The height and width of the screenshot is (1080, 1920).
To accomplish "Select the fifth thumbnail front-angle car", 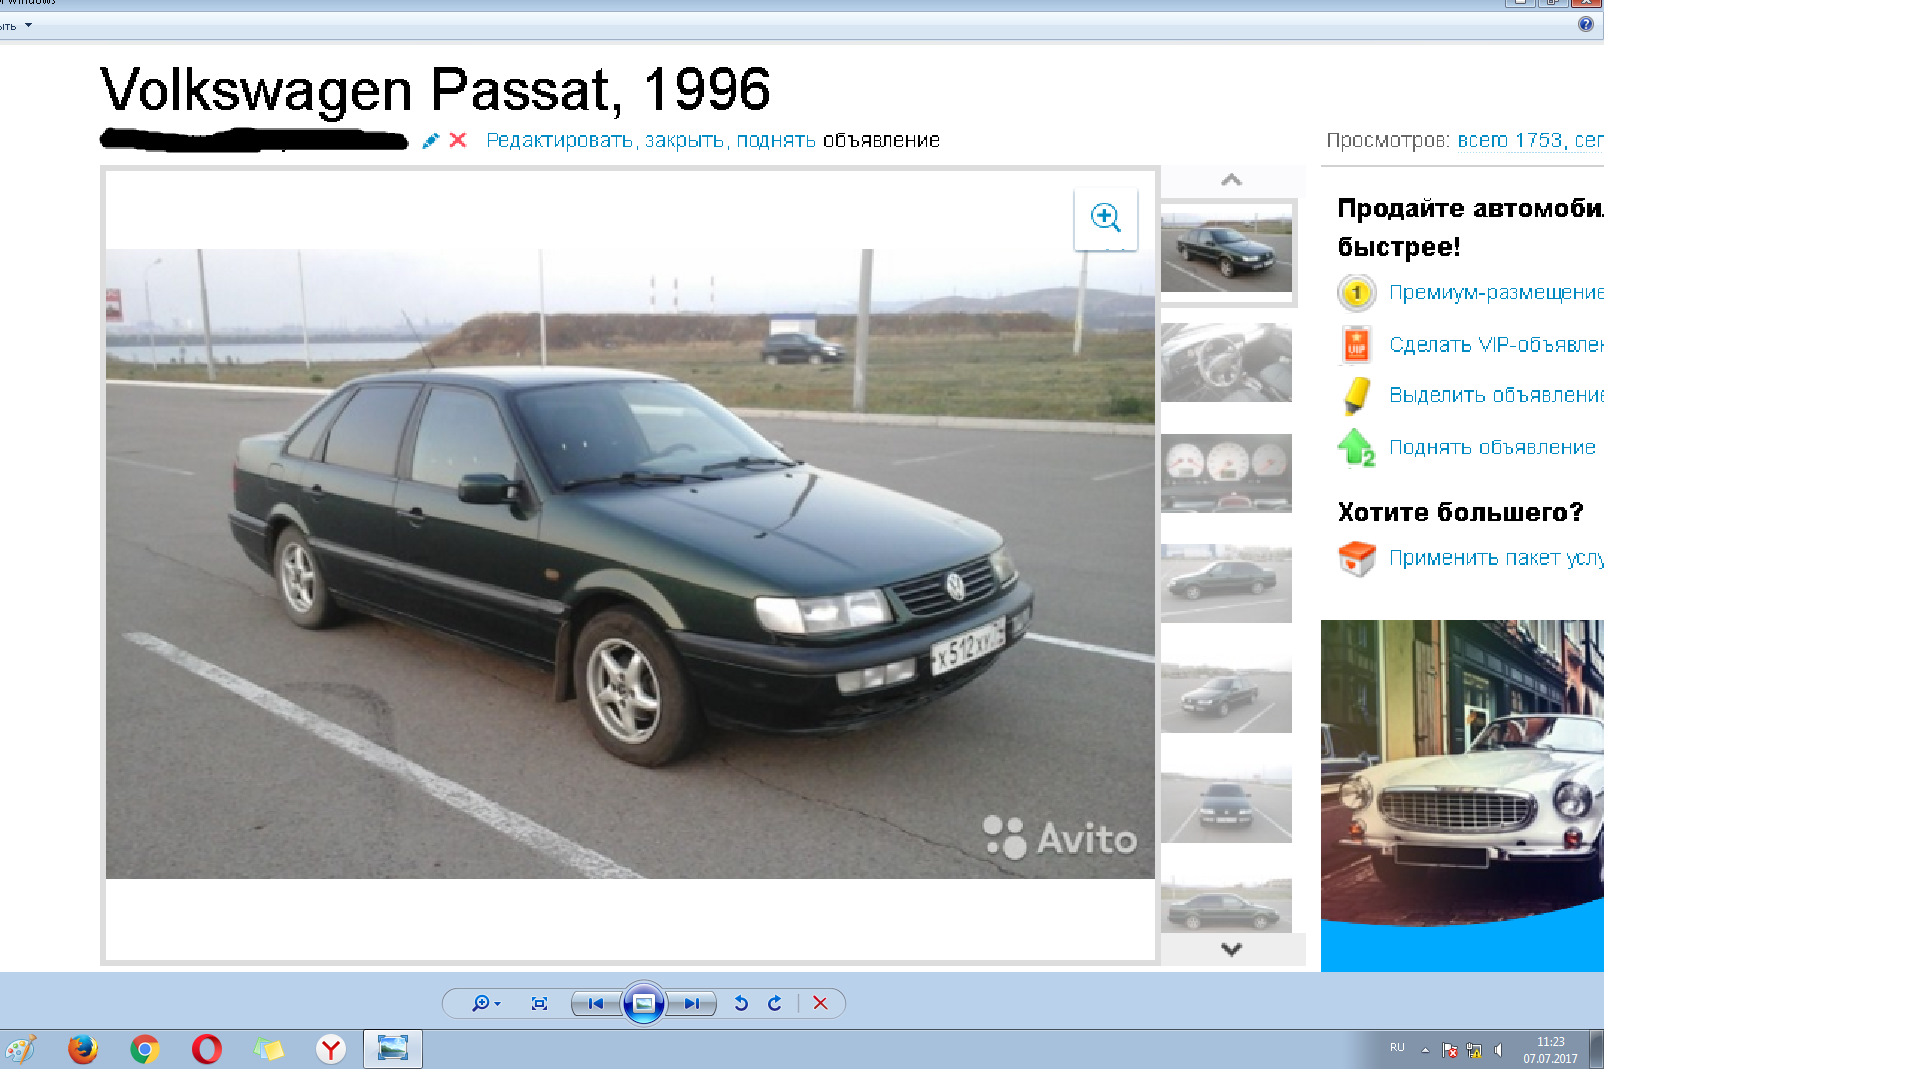I will coord(1226,693).
